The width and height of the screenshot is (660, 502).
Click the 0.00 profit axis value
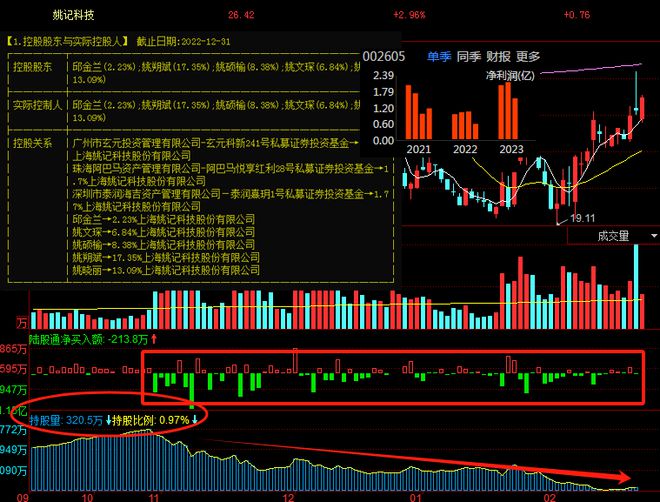click(383, 141)
